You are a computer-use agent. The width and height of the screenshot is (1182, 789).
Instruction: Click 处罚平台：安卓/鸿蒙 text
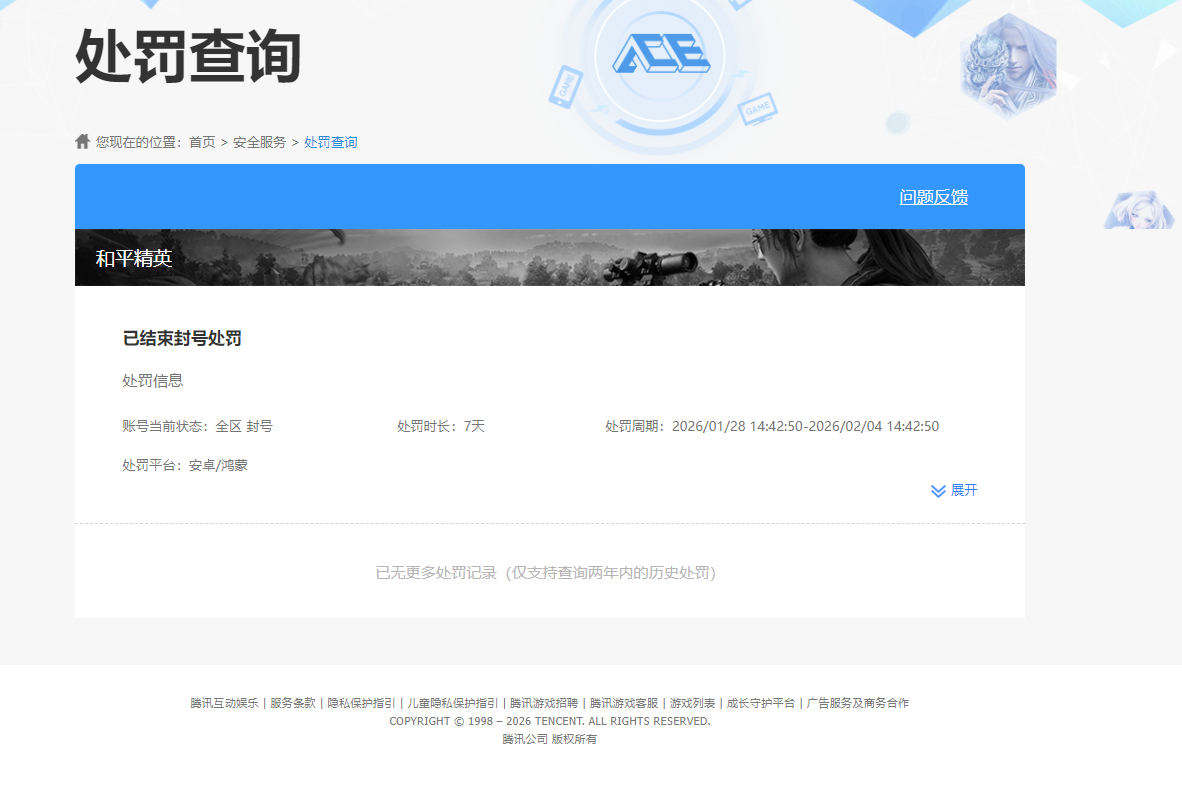(x=185, y=466)
